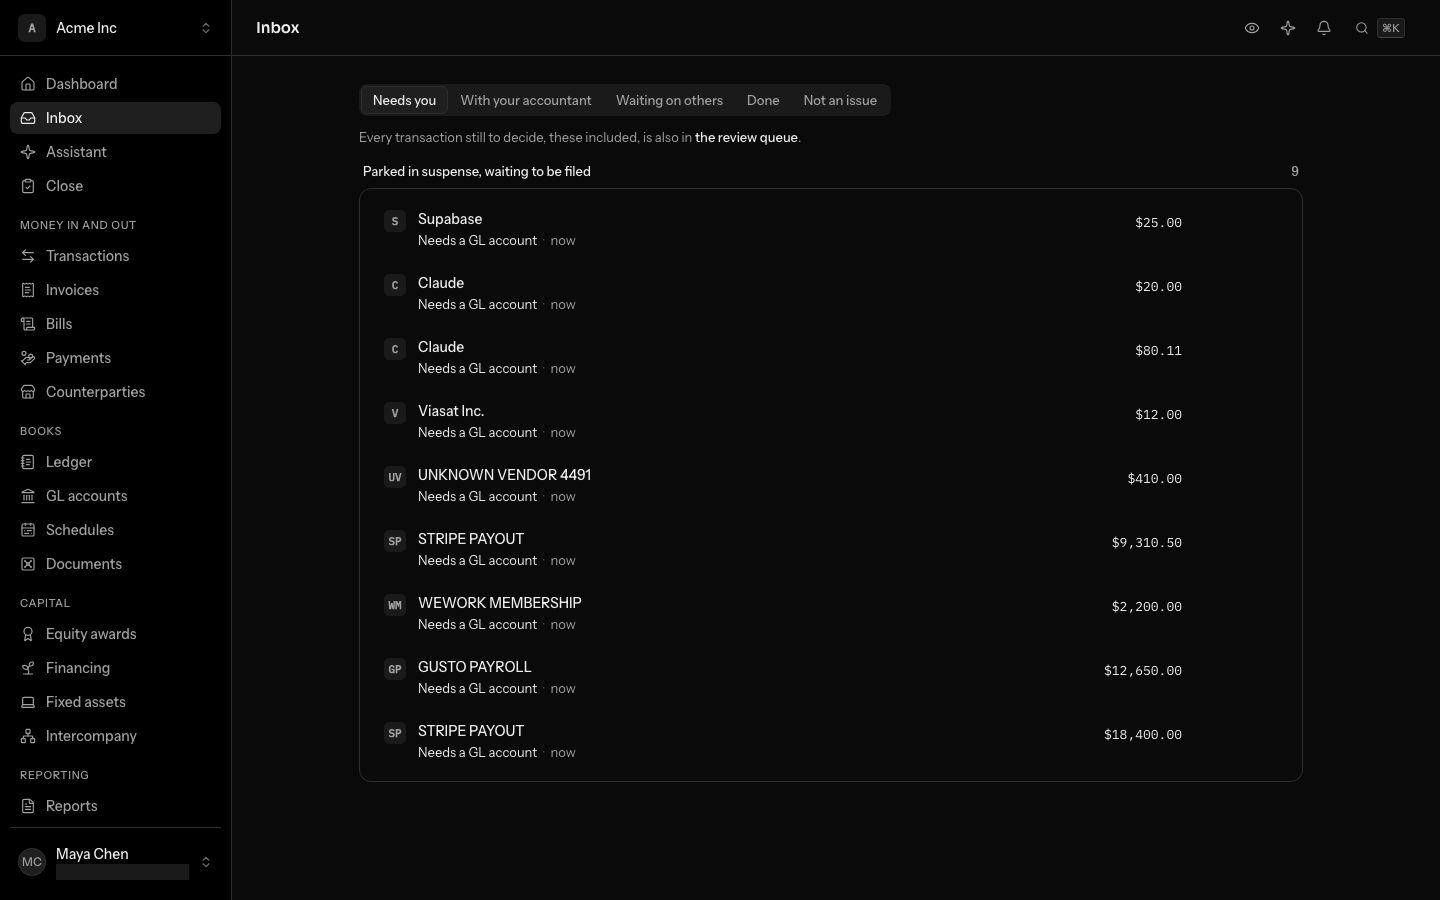The height and width of the screenshot is (900, 1440).
Task: Open the Dashboard home icon
Action: point(28,84)
